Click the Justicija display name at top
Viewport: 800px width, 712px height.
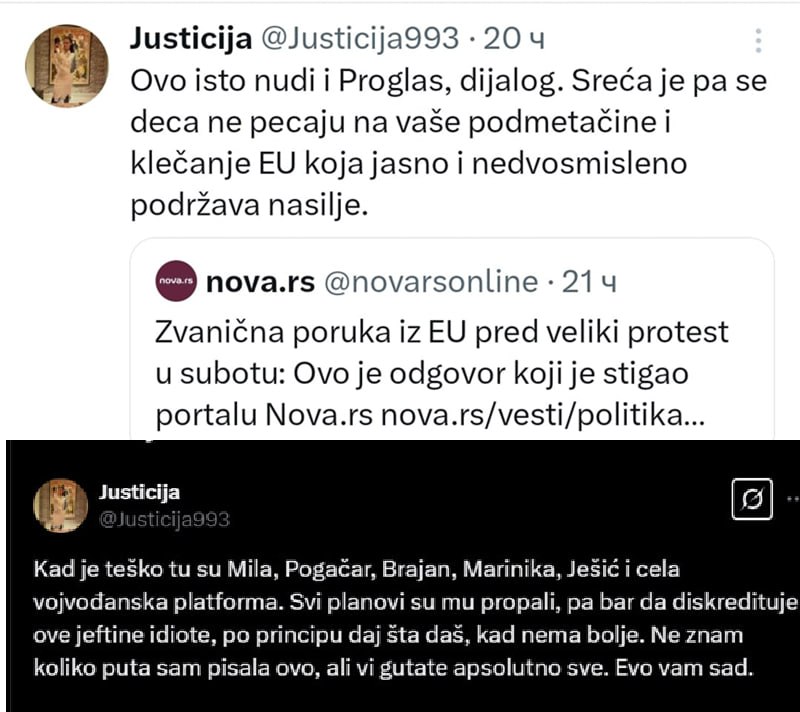click(x=191, y=39)
